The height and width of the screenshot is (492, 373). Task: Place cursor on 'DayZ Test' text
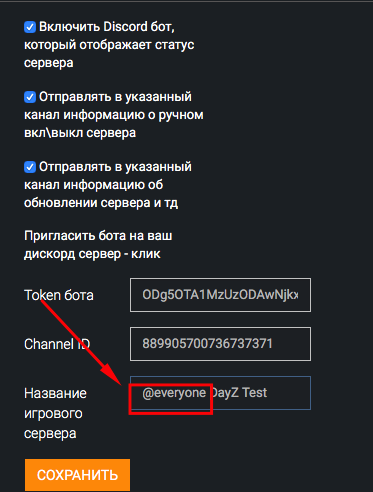(x=239, y=393)
